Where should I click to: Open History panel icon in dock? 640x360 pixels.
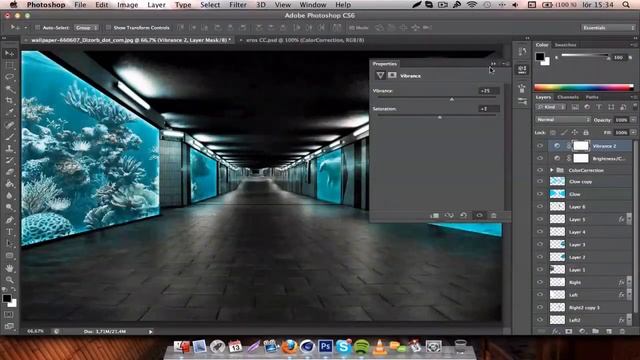tap(522, 51)
